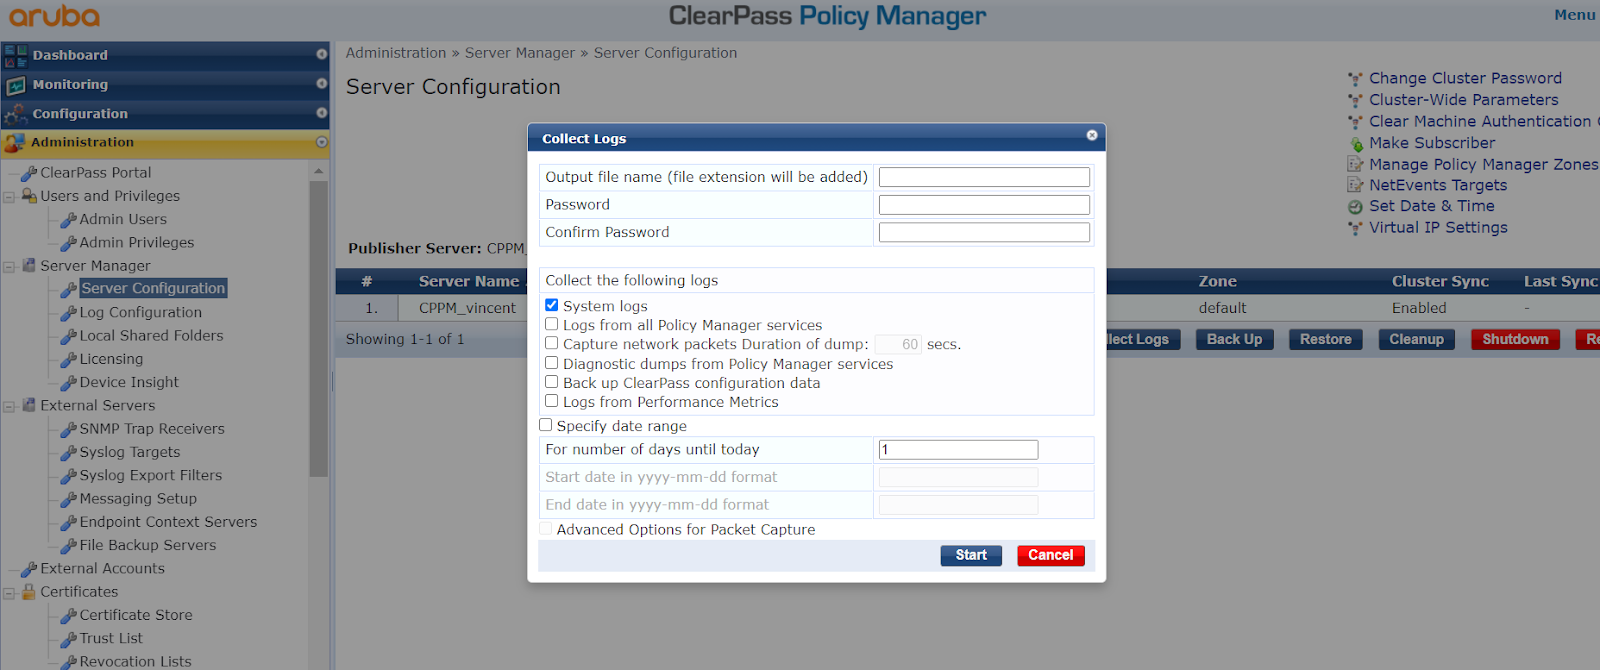Viewport: 1600px width, 670px height.
Task: Click the Dashboard section icon
Action: click(x=15, y=55)
